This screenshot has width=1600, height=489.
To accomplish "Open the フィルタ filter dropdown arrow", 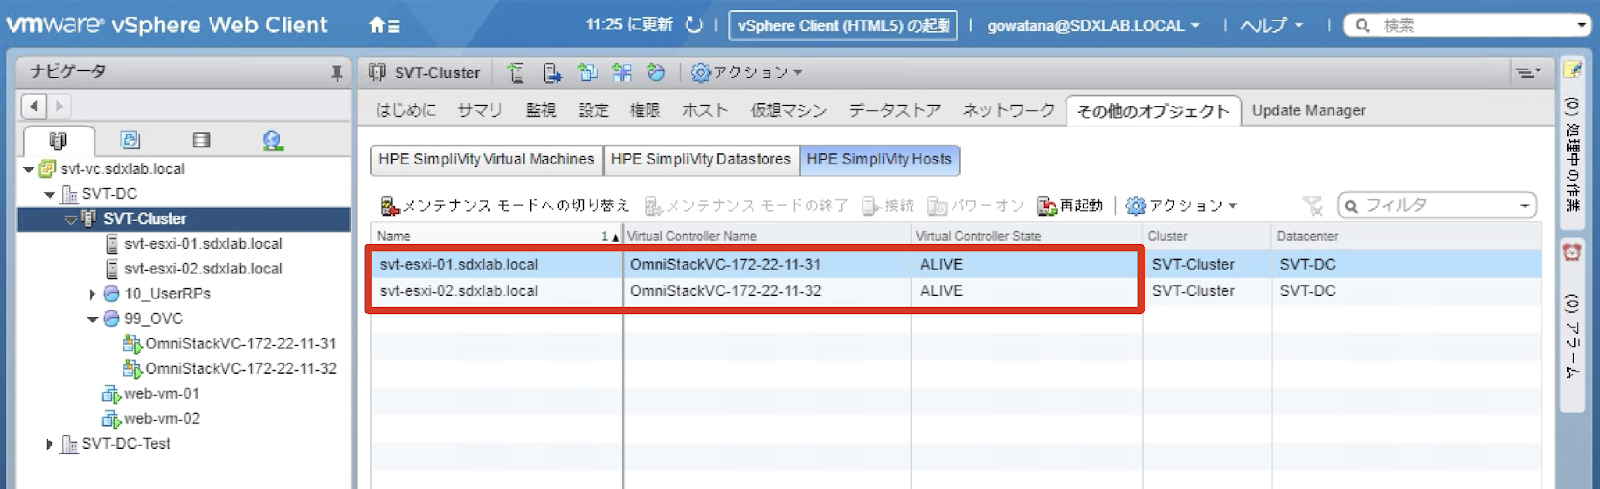I will pos(1524,206).
